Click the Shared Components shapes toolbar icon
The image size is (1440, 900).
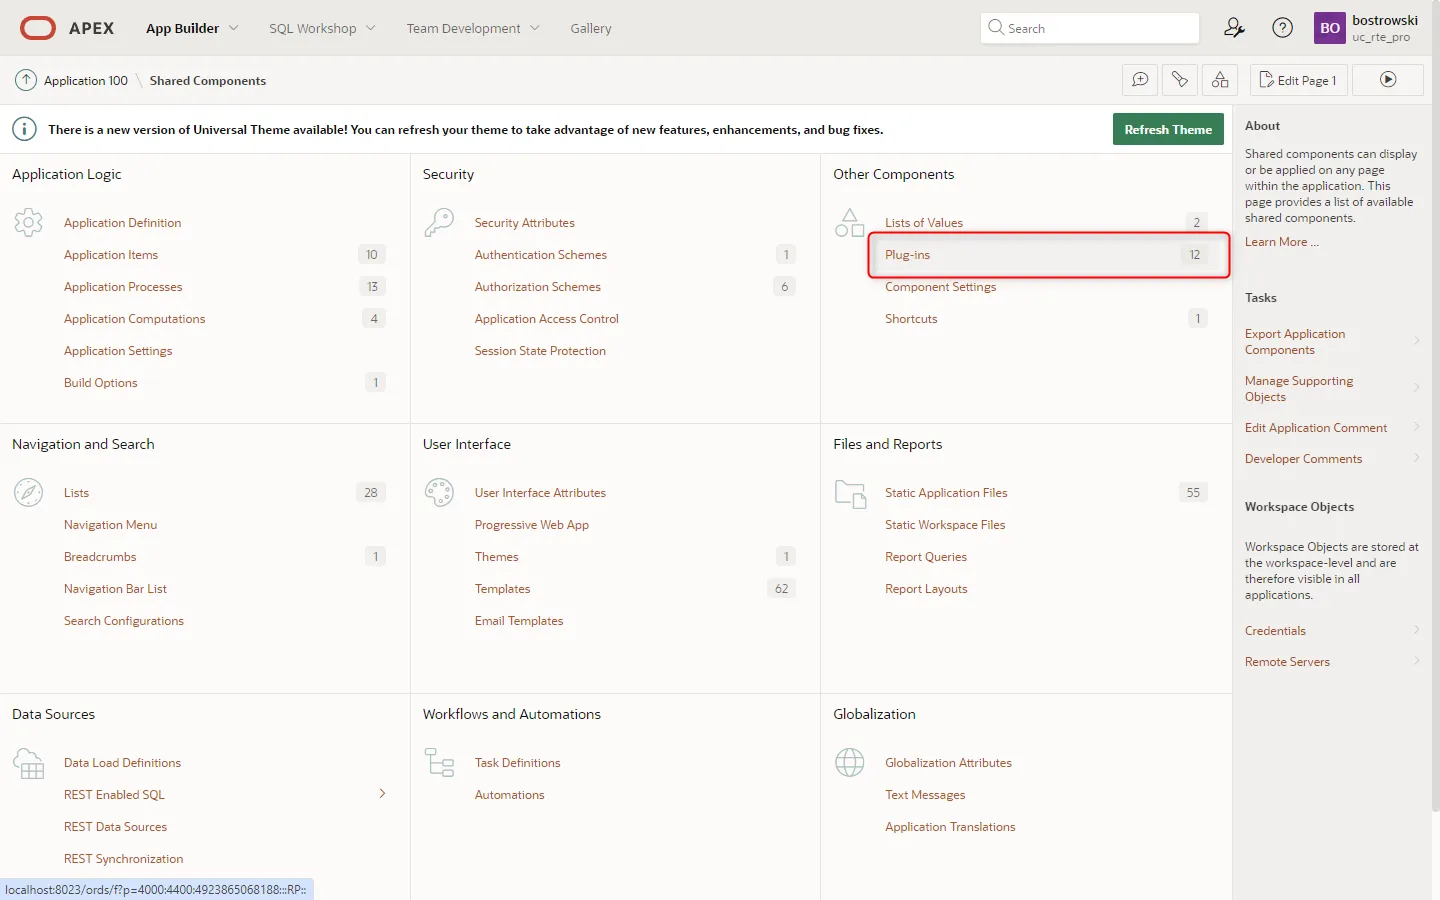(x=1220, y=80)
